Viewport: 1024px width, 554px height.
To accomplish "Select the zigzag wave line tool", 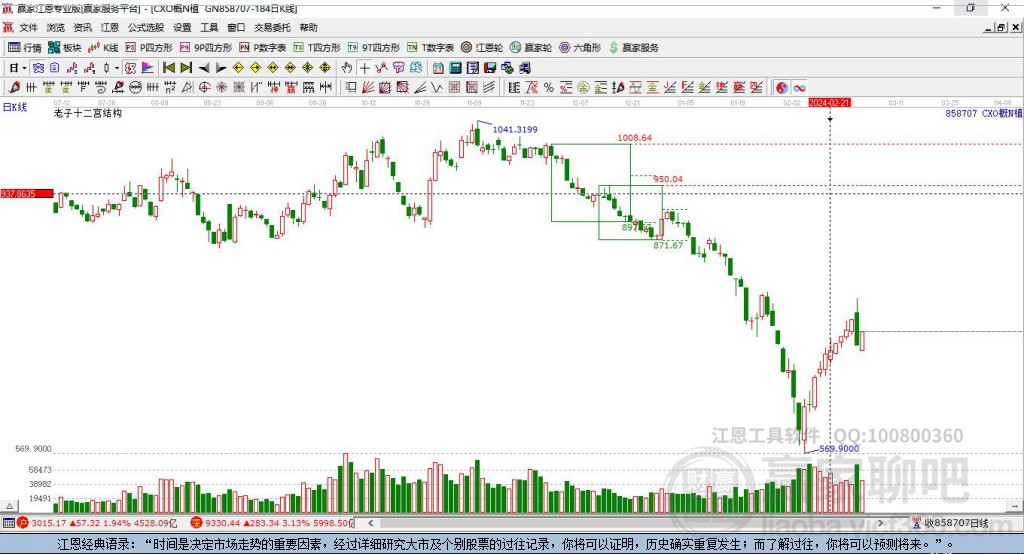I will [x=437, y=88].
